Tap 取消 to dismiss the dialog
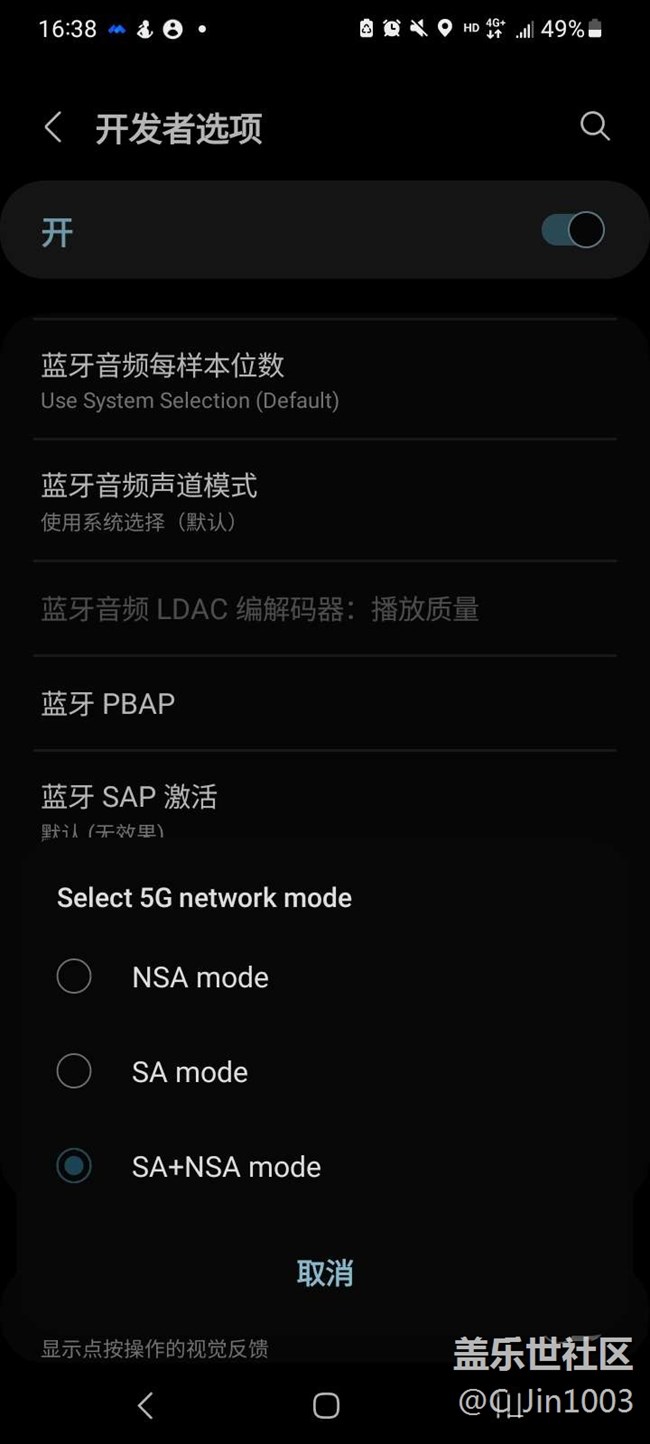The image size is (650, 1444). click(325, 1273)
